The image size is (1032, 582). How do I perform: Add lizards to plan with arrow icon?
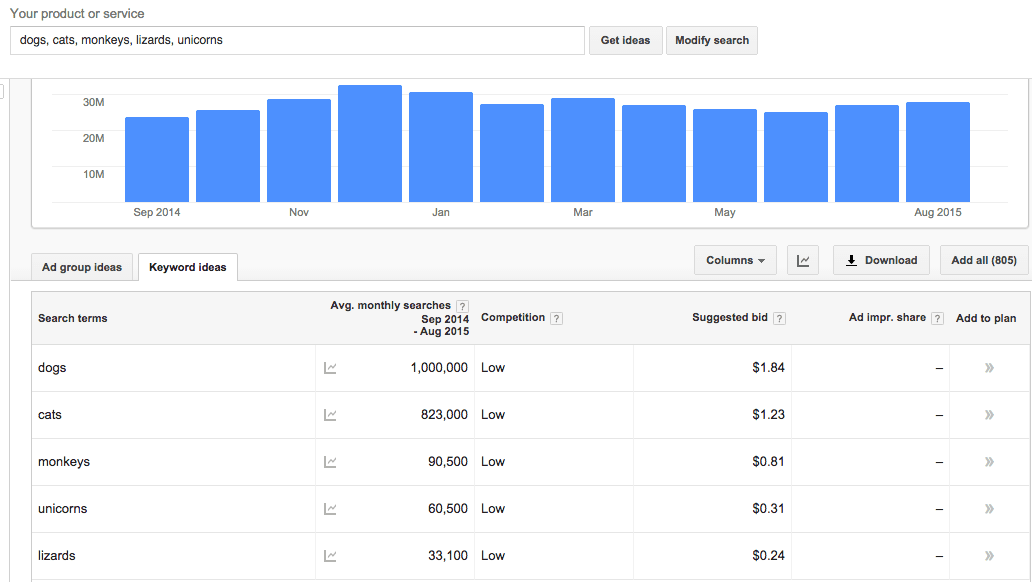[989, 556]
